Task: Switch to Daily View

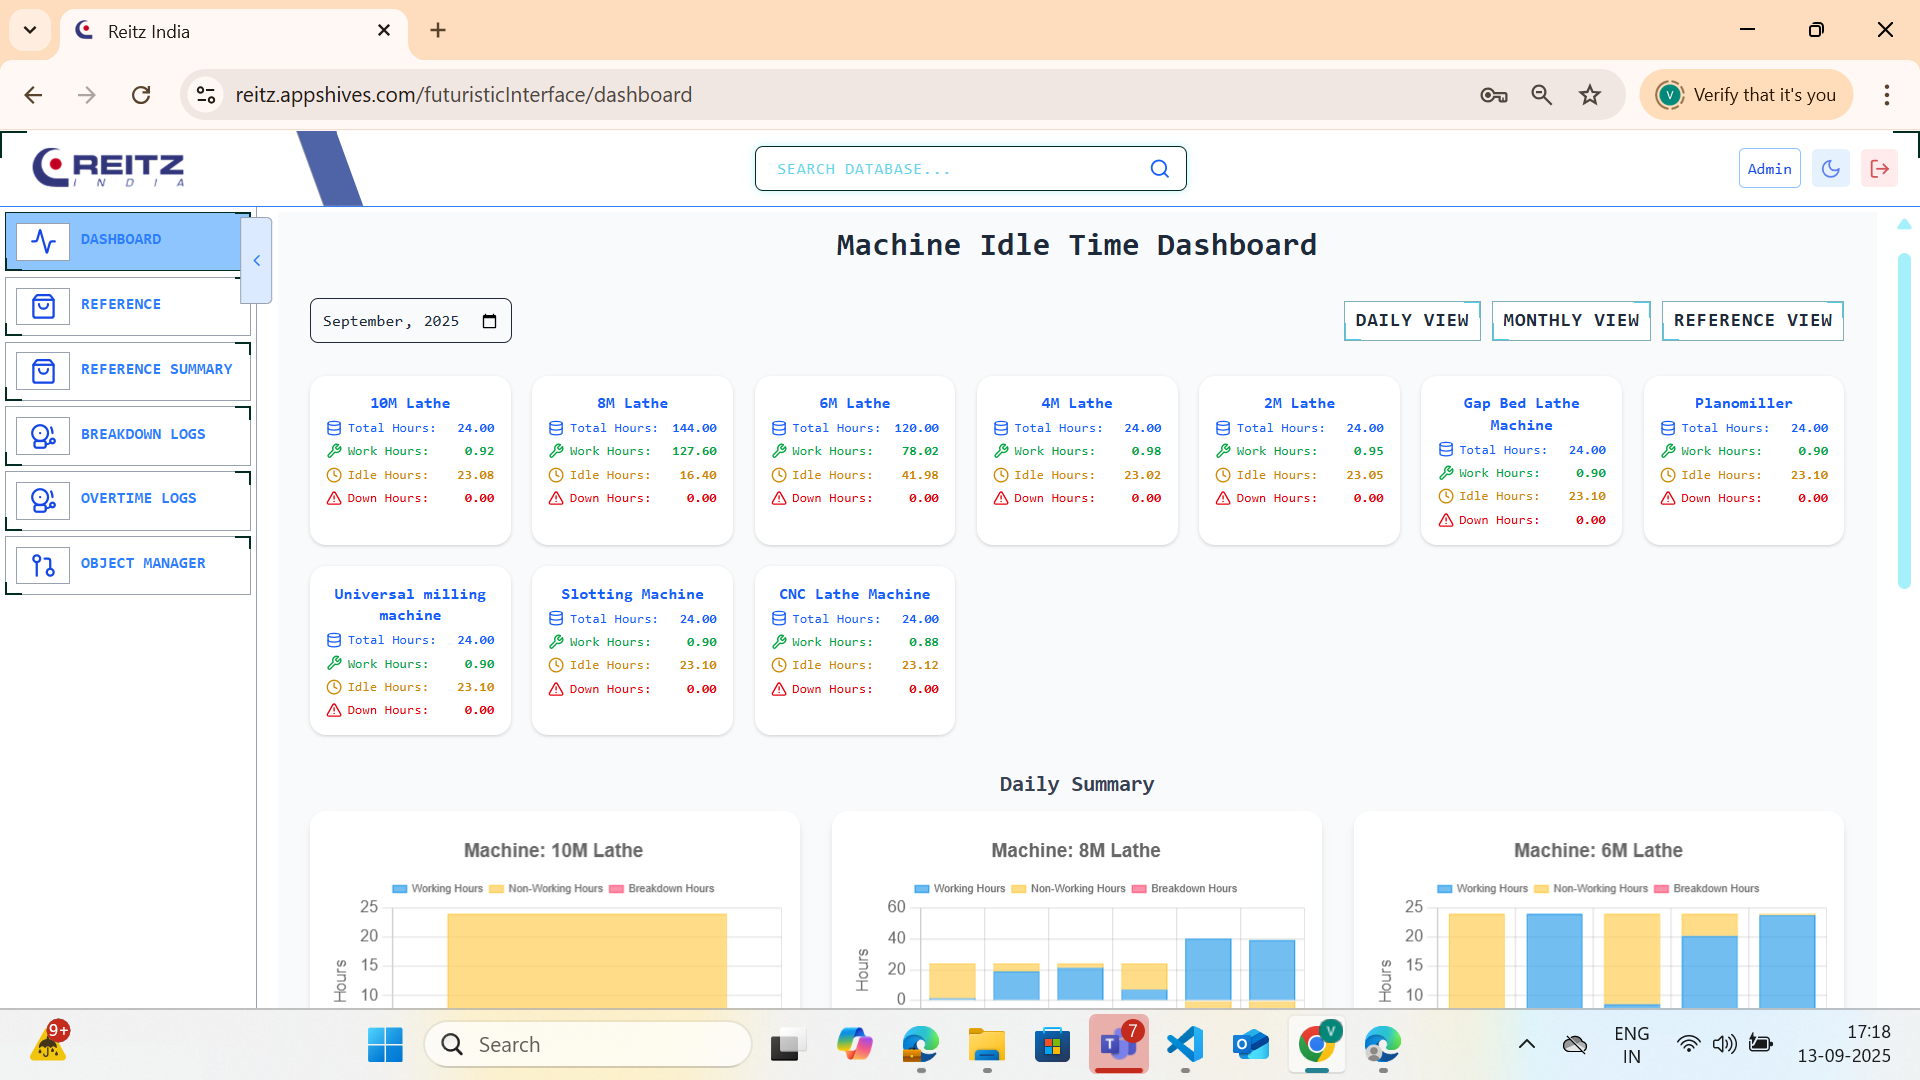Action: pos(1411,321)
